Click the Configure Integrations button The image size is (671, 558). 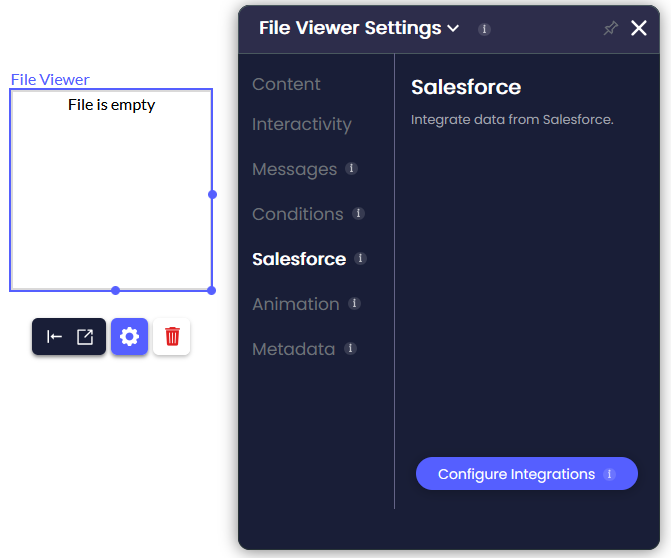[527, 474]
